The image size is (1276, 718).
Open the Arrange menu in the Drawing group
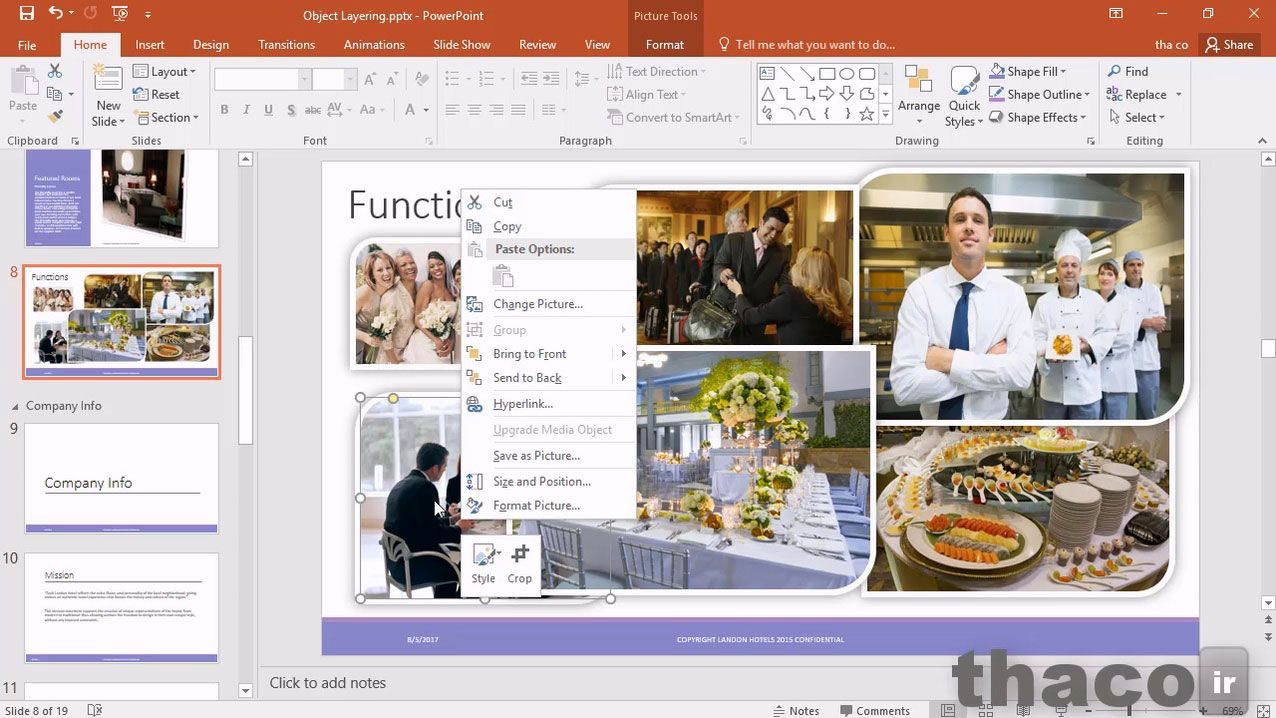coord(919,96)
